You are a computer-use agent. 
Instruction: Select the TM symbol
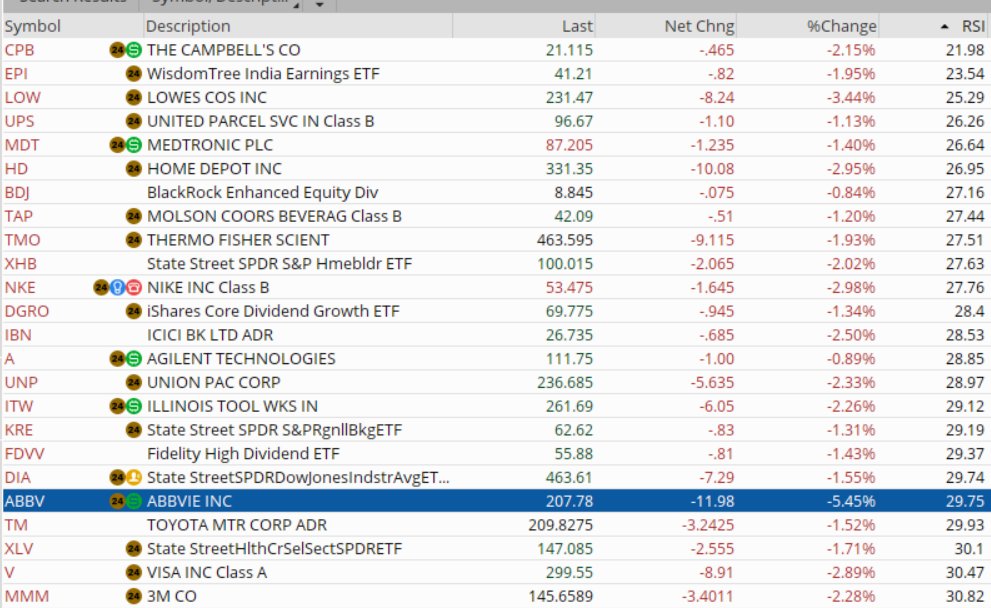[16, 525]
